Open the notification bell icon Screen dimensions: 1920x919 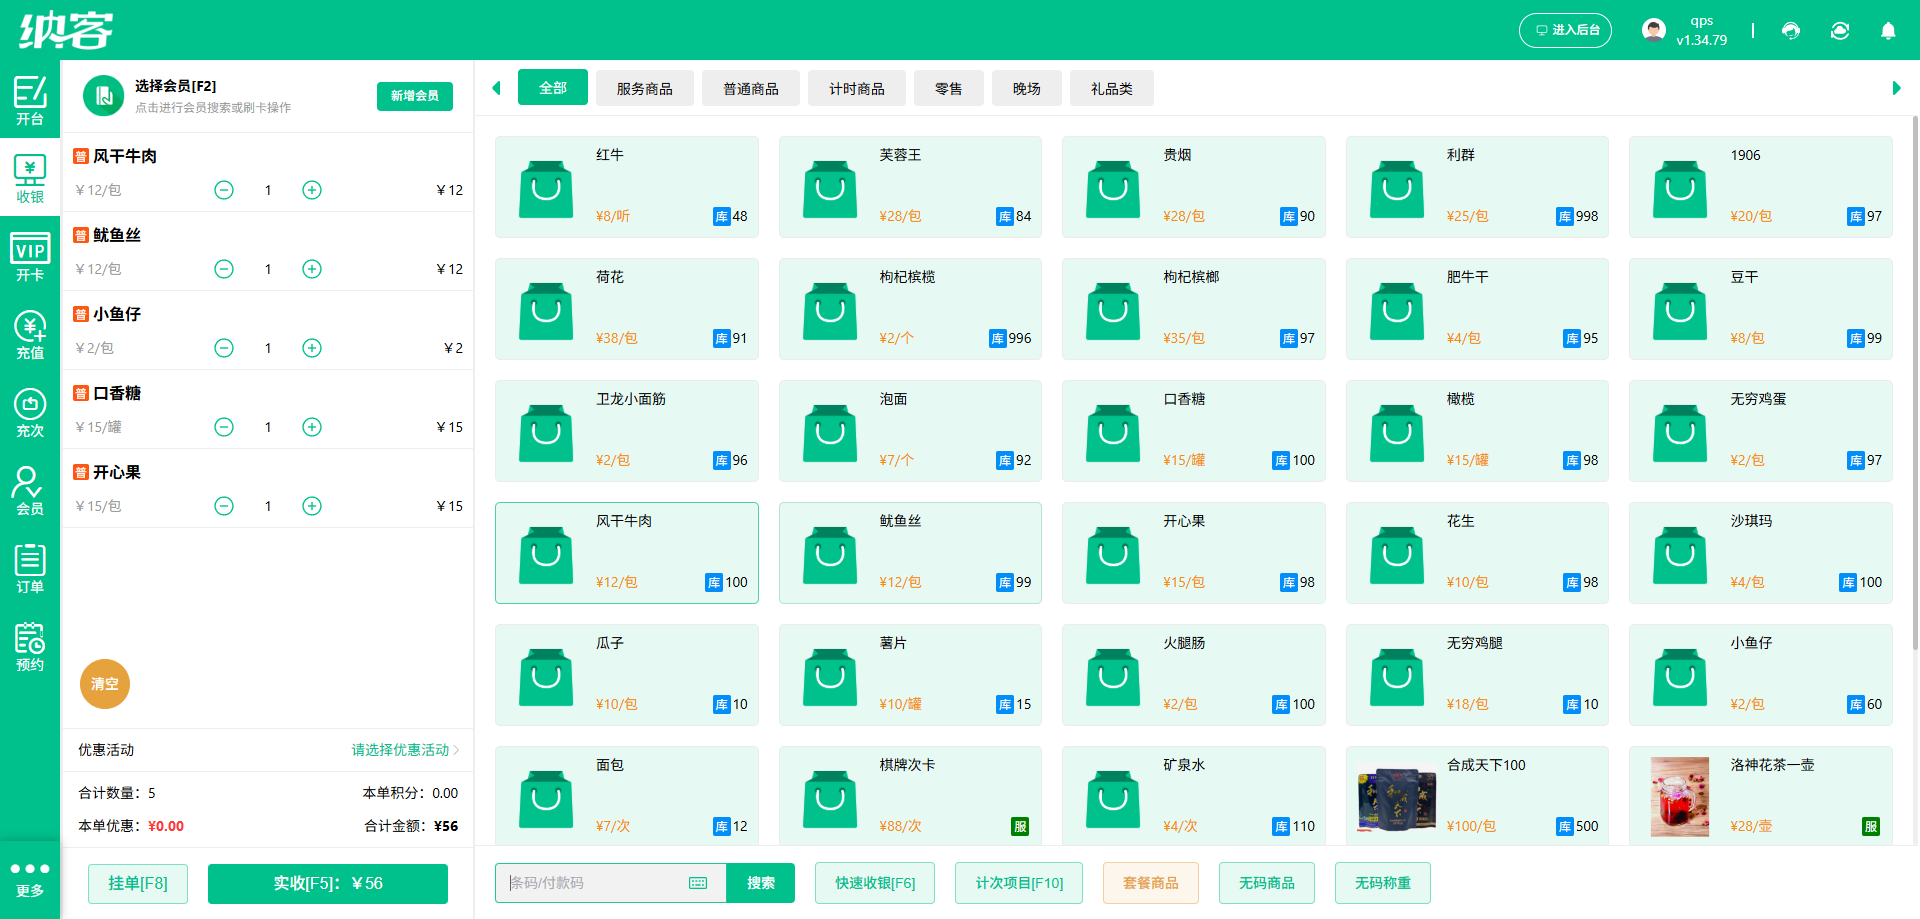(1888, 31)
